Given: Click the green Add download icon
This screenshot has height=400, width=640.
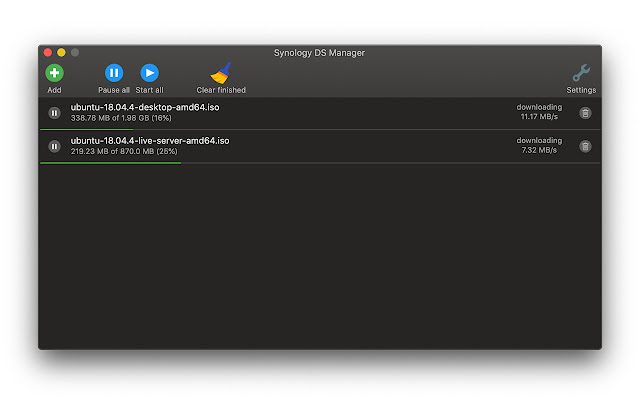Looking at the screenshot, I should coord(54,73).
